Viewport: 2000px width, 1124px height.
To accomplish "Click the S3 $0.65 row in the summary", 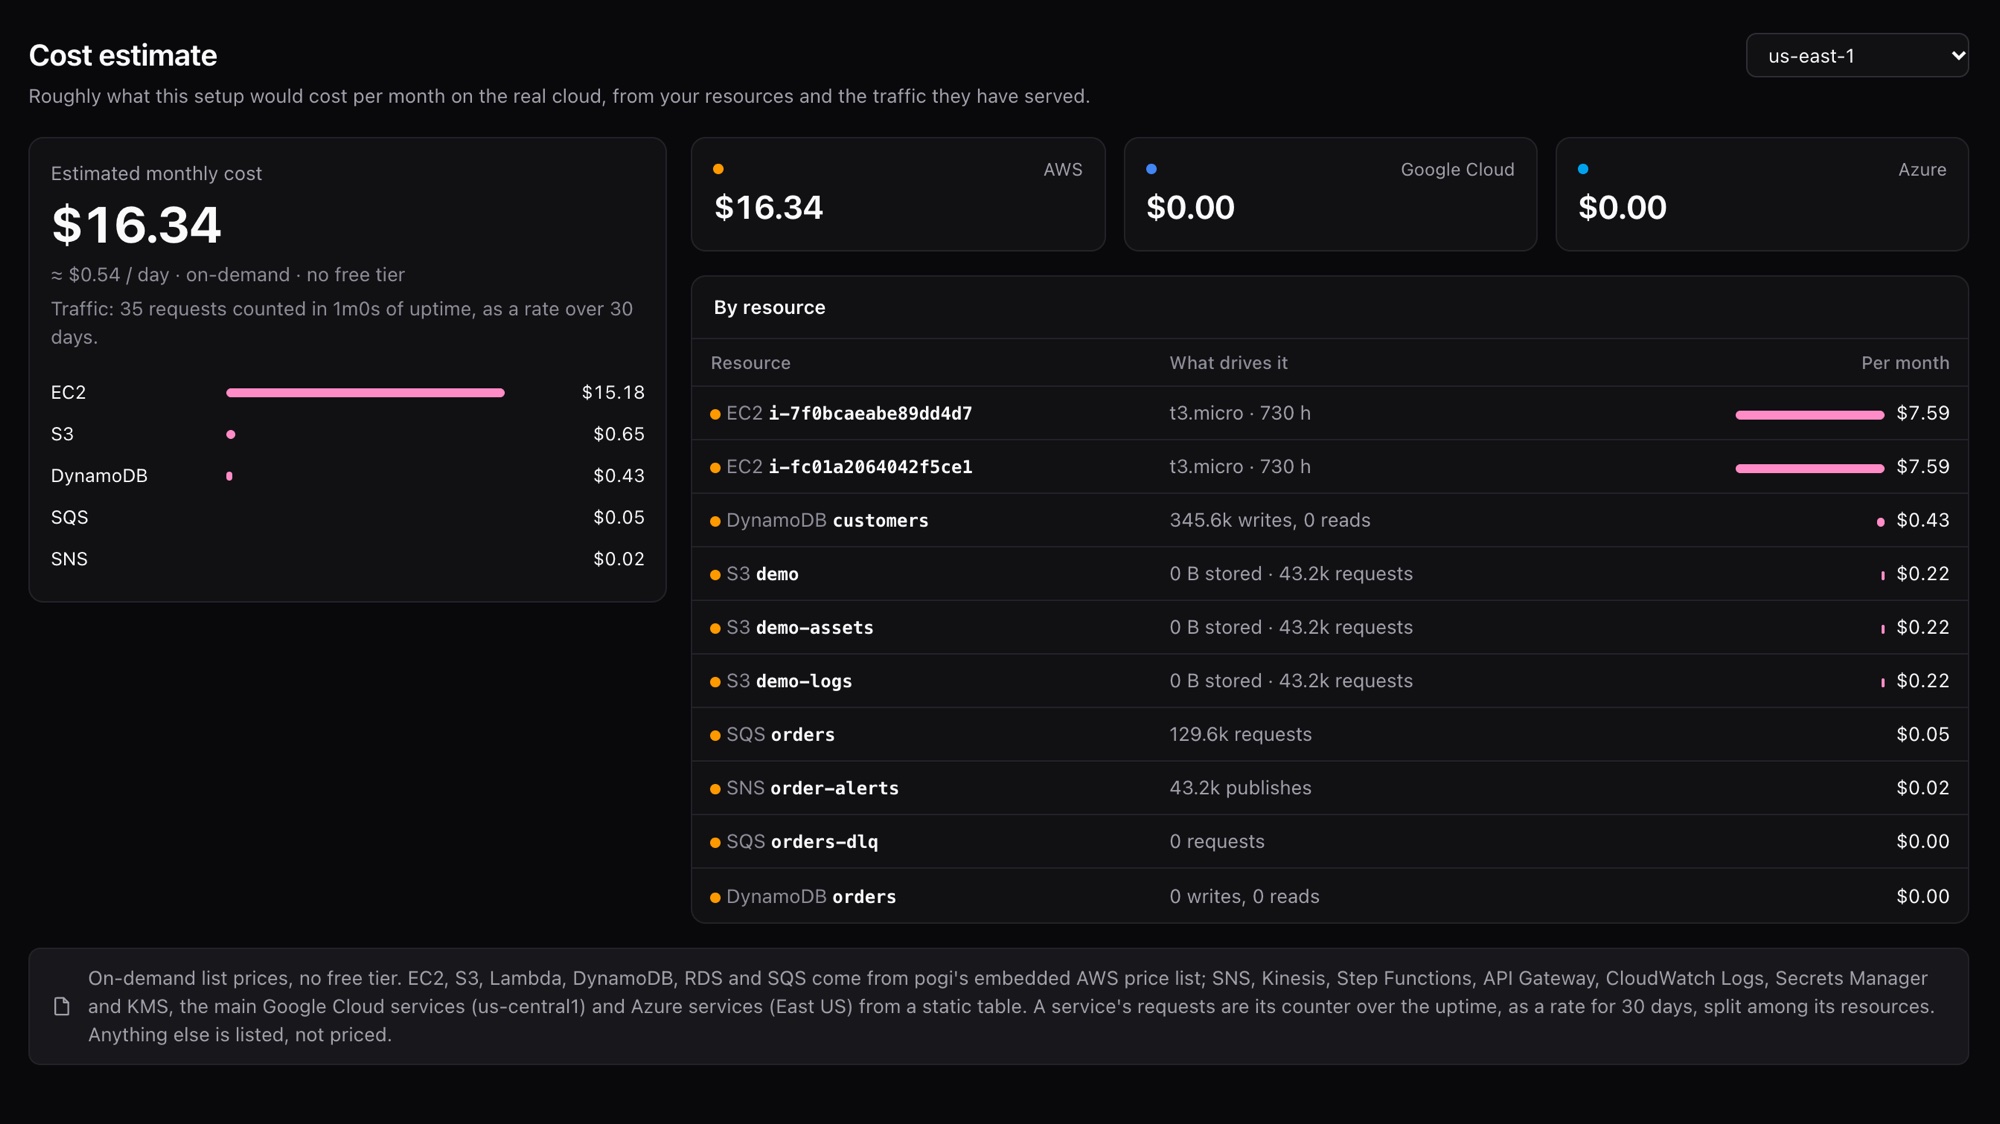I will 348,434.
